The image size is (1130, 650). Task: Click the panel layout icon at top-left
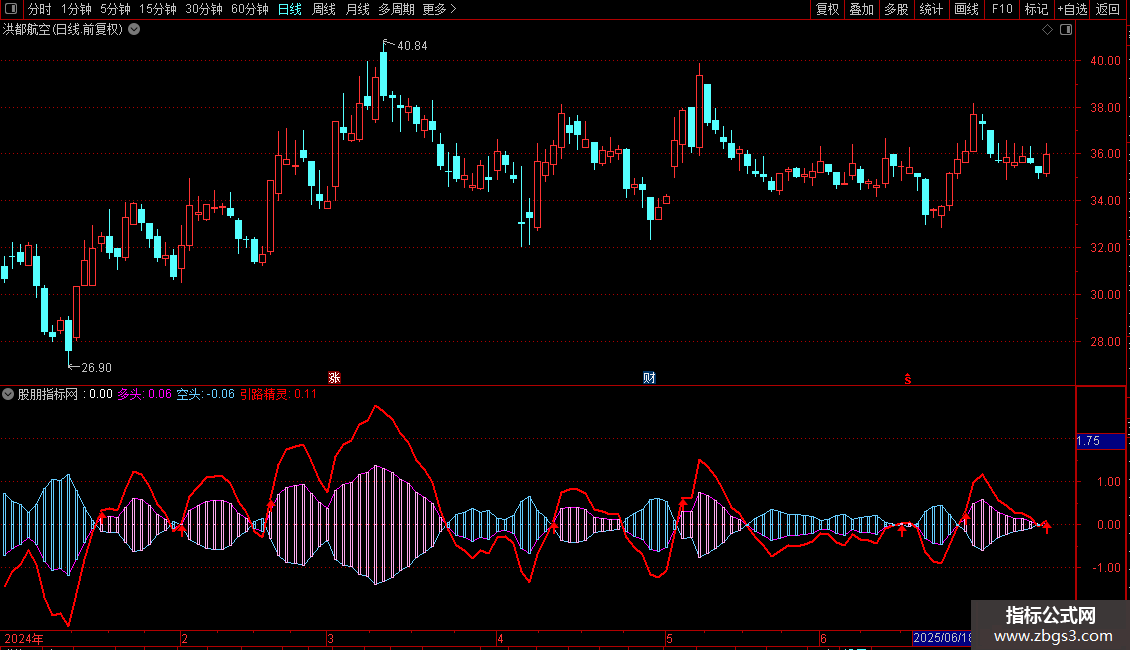tap(11, 9)
